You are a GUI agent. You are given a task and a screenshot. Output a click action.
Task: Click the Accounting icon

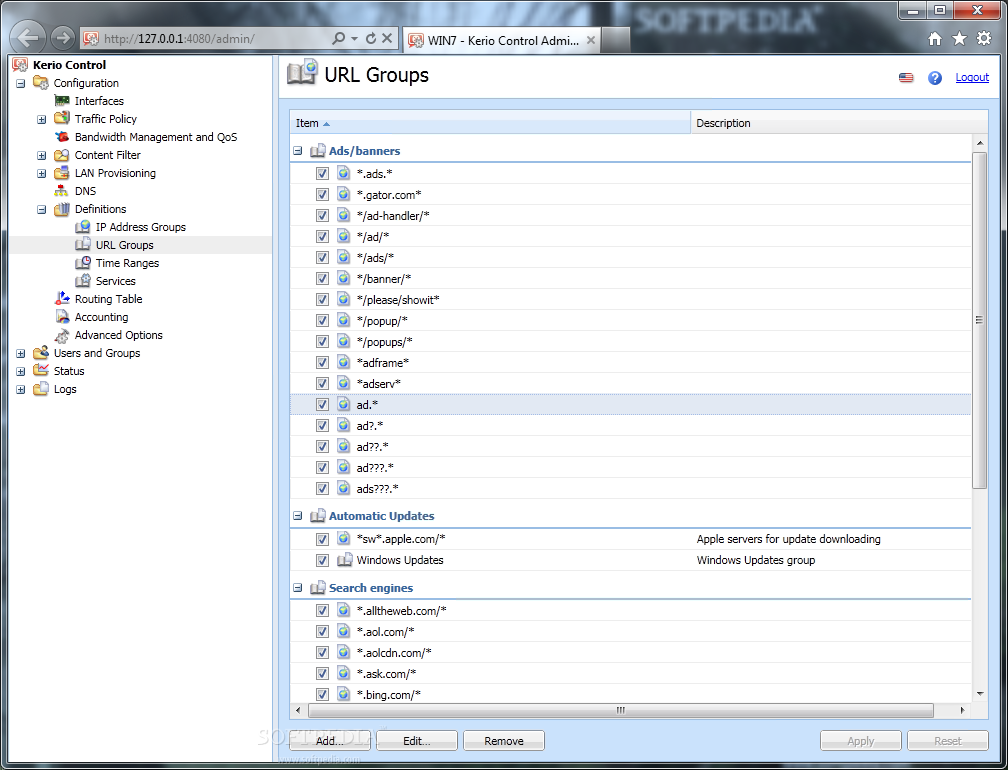[62, 316]
